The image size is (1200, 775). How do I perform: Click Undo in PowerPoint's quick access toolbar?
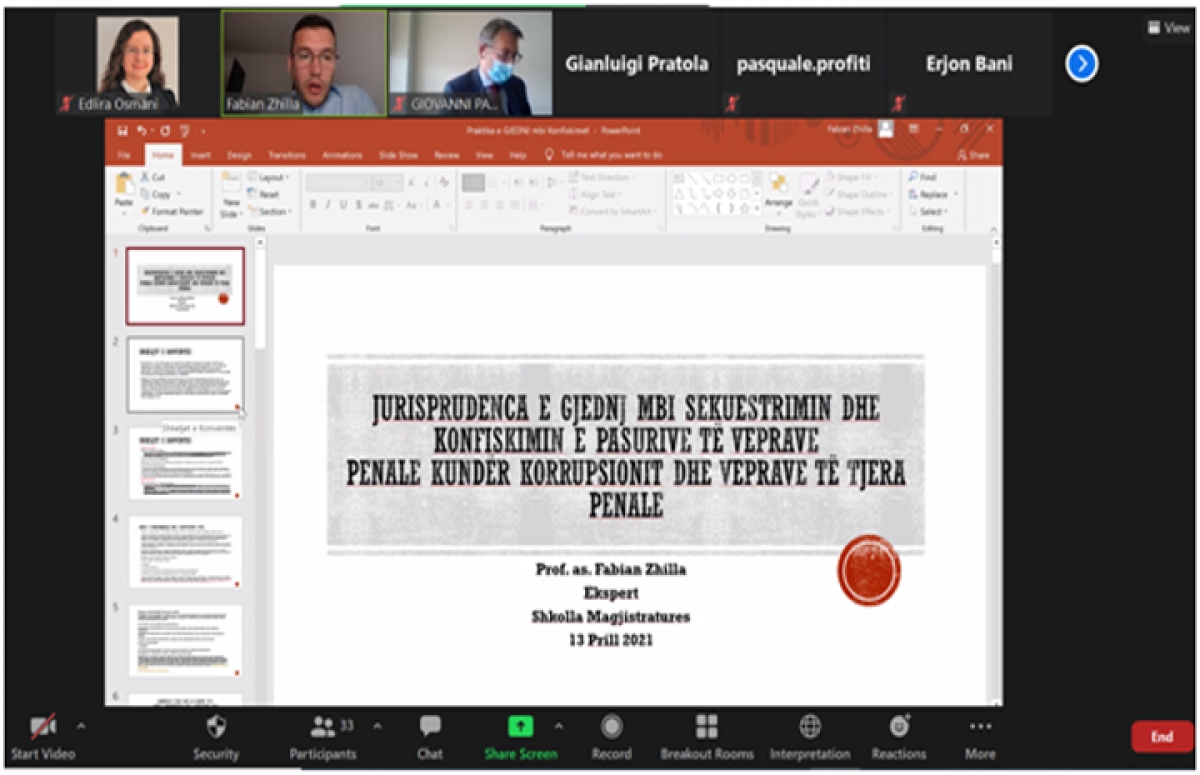pos(142,130)
